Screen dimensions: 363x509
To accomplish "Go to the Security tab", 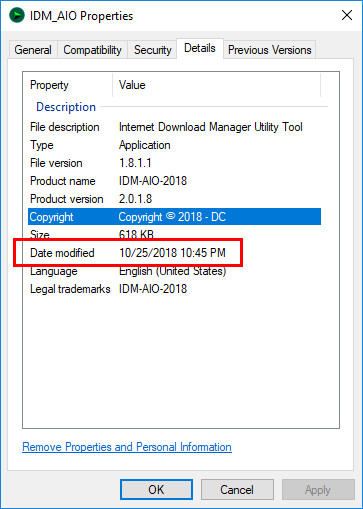I will tap(152, 50).
